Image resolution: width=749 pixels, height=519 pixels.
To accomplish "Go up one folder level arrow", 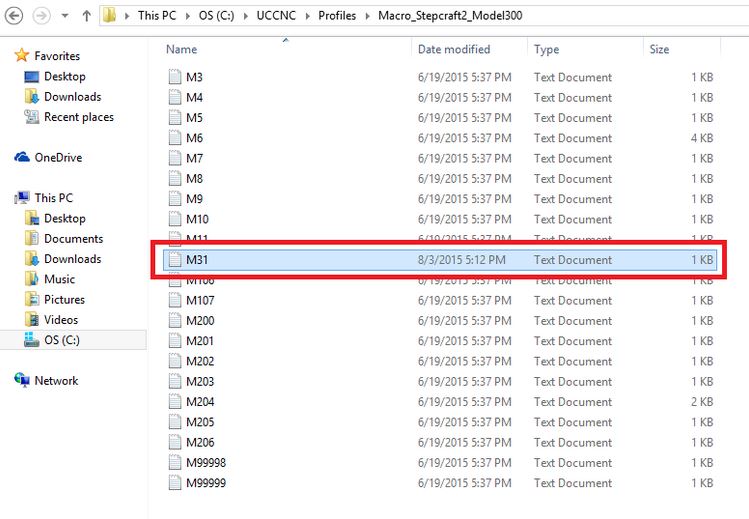I will pyautogui.click(x=87, y=16).
